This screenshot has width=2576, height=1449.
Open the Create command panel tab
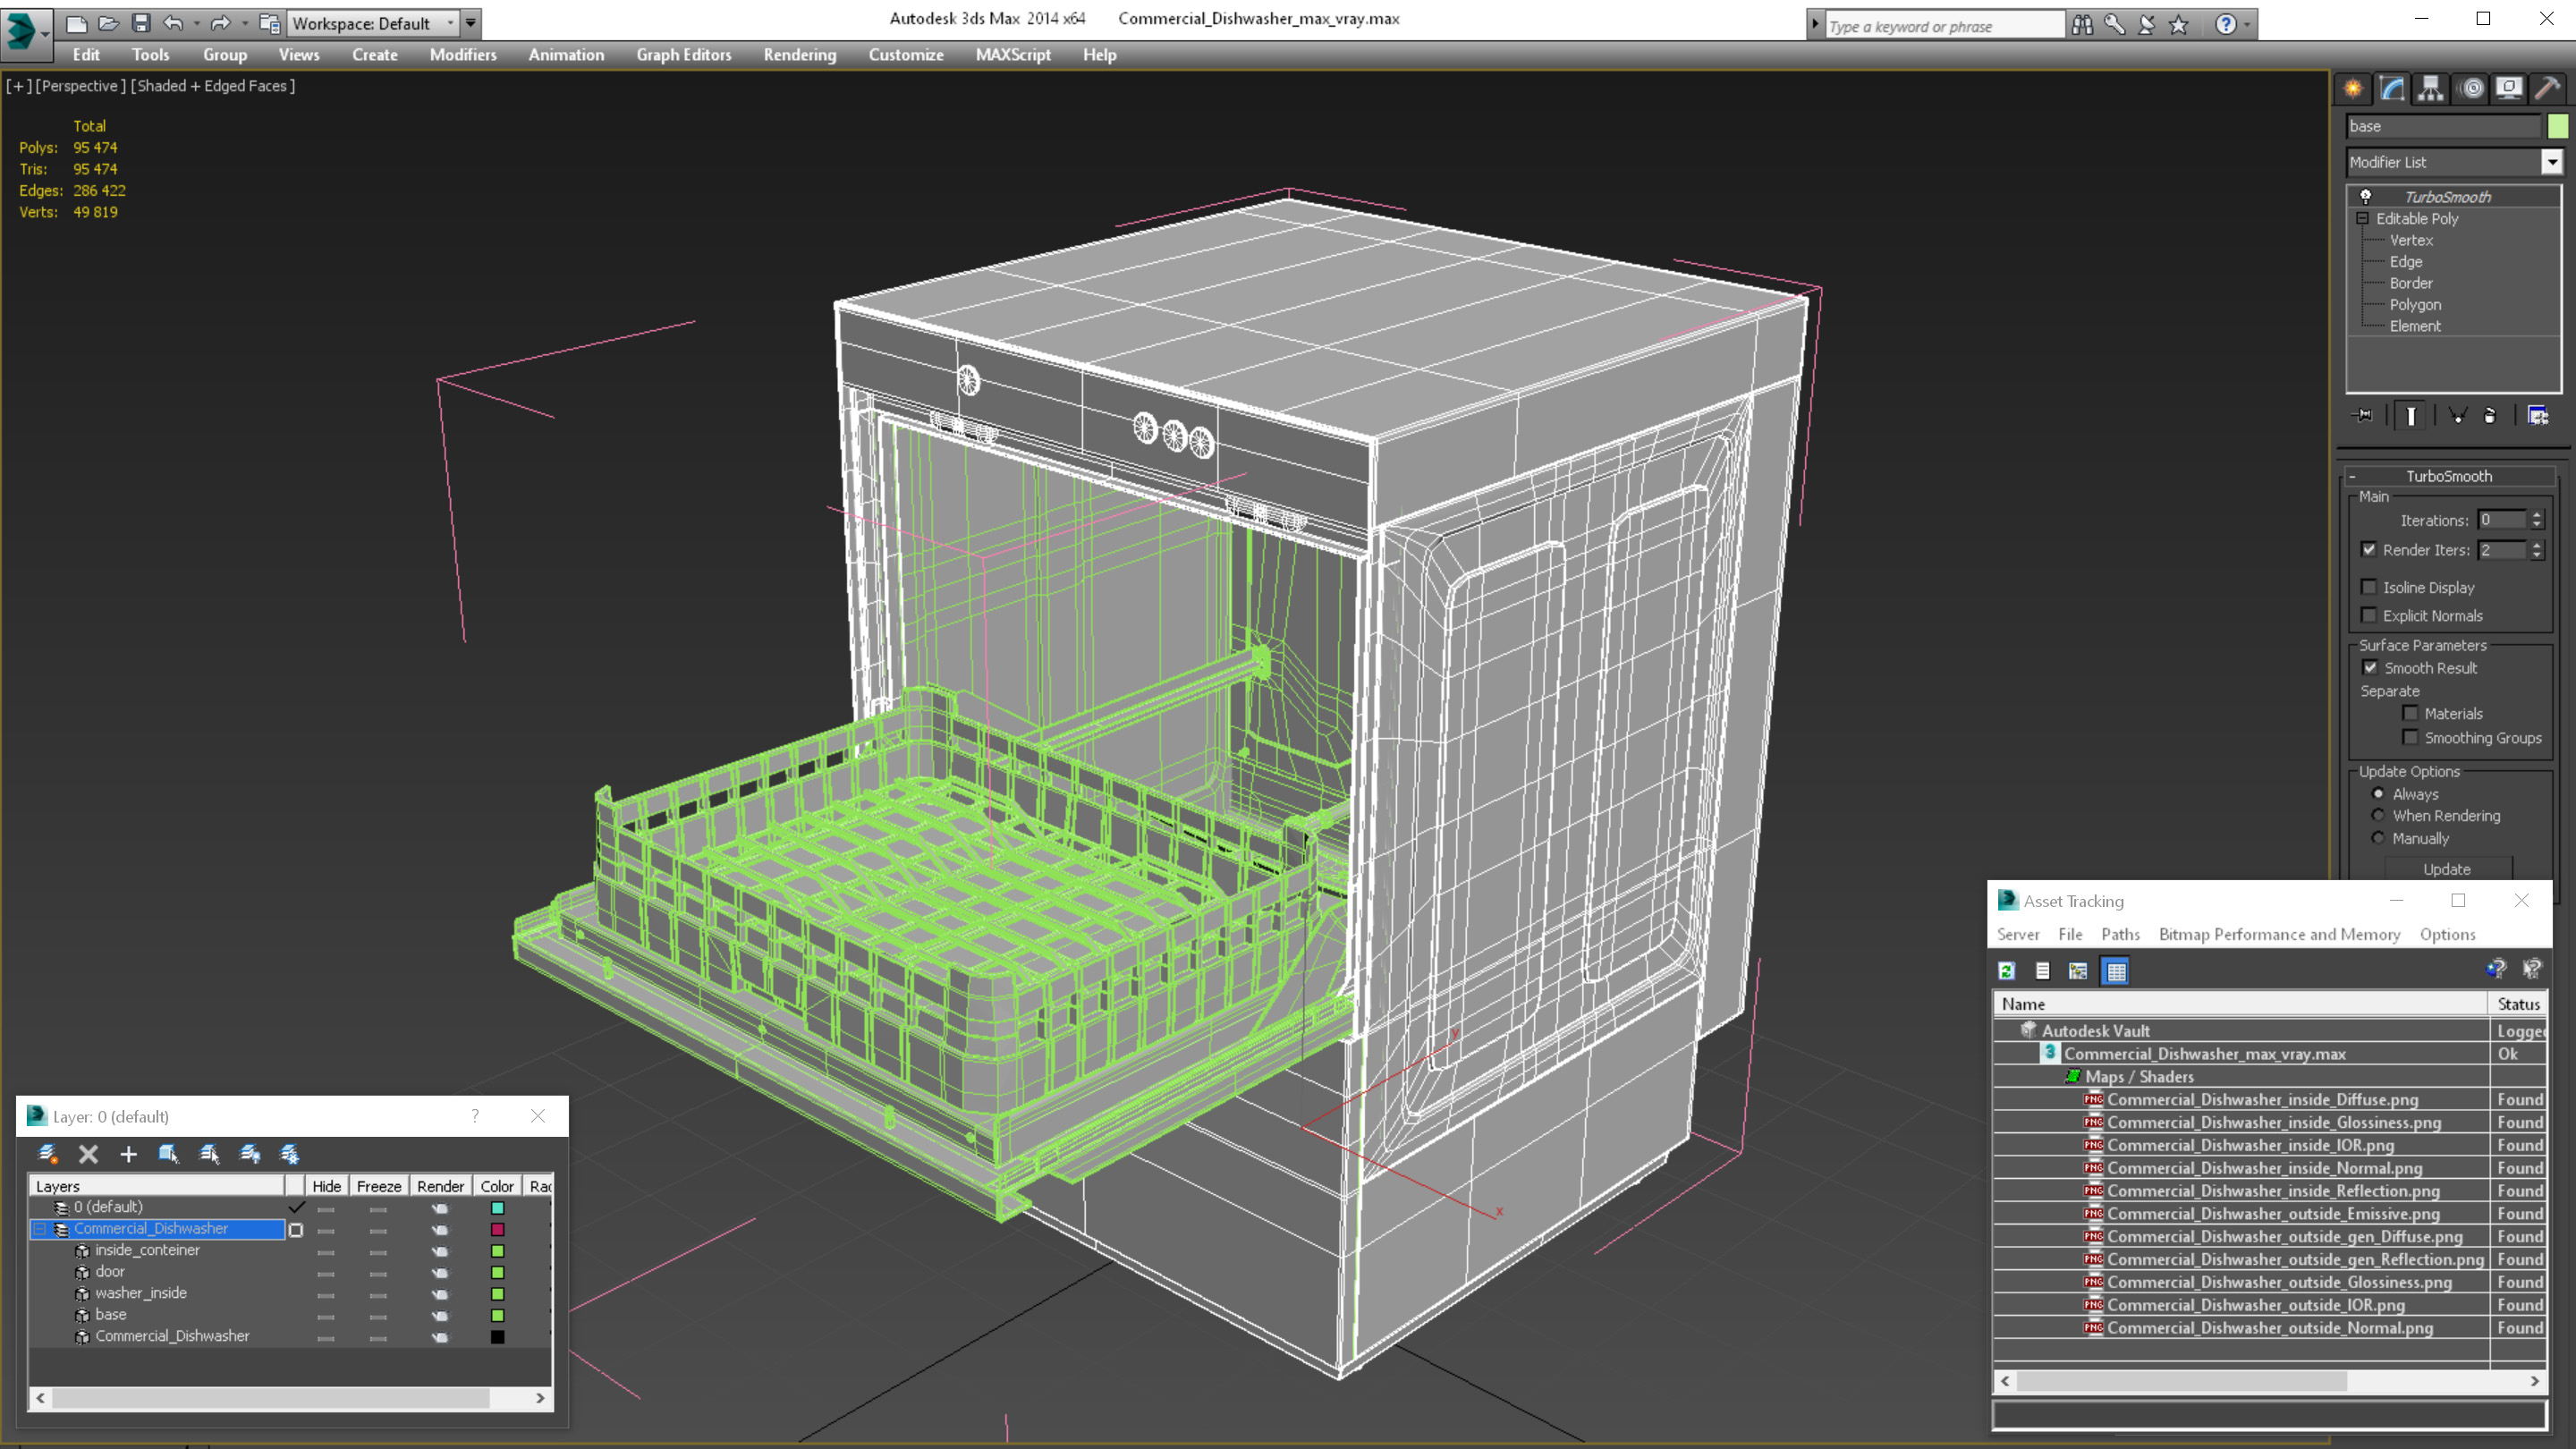coord(2353,89)
